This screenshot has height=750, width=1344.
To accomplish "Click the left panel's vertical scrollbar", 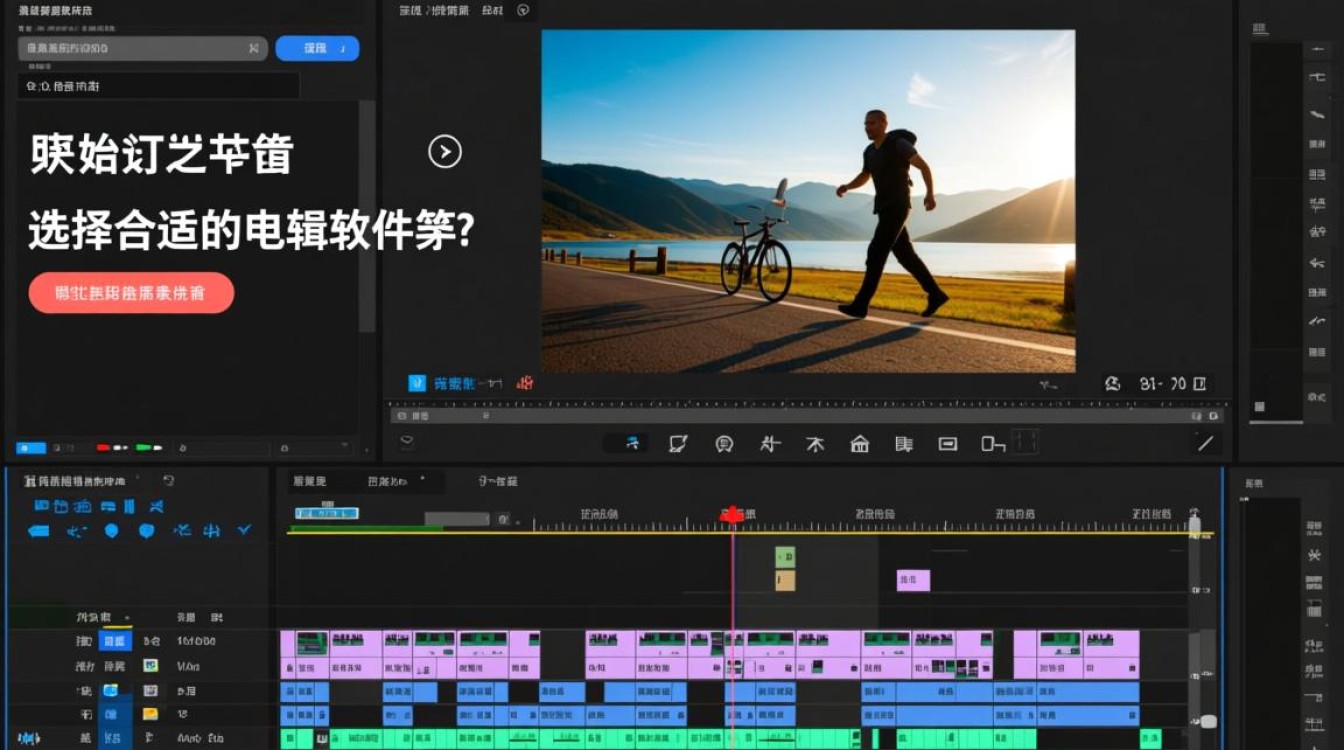I will [x=367, y=216].
